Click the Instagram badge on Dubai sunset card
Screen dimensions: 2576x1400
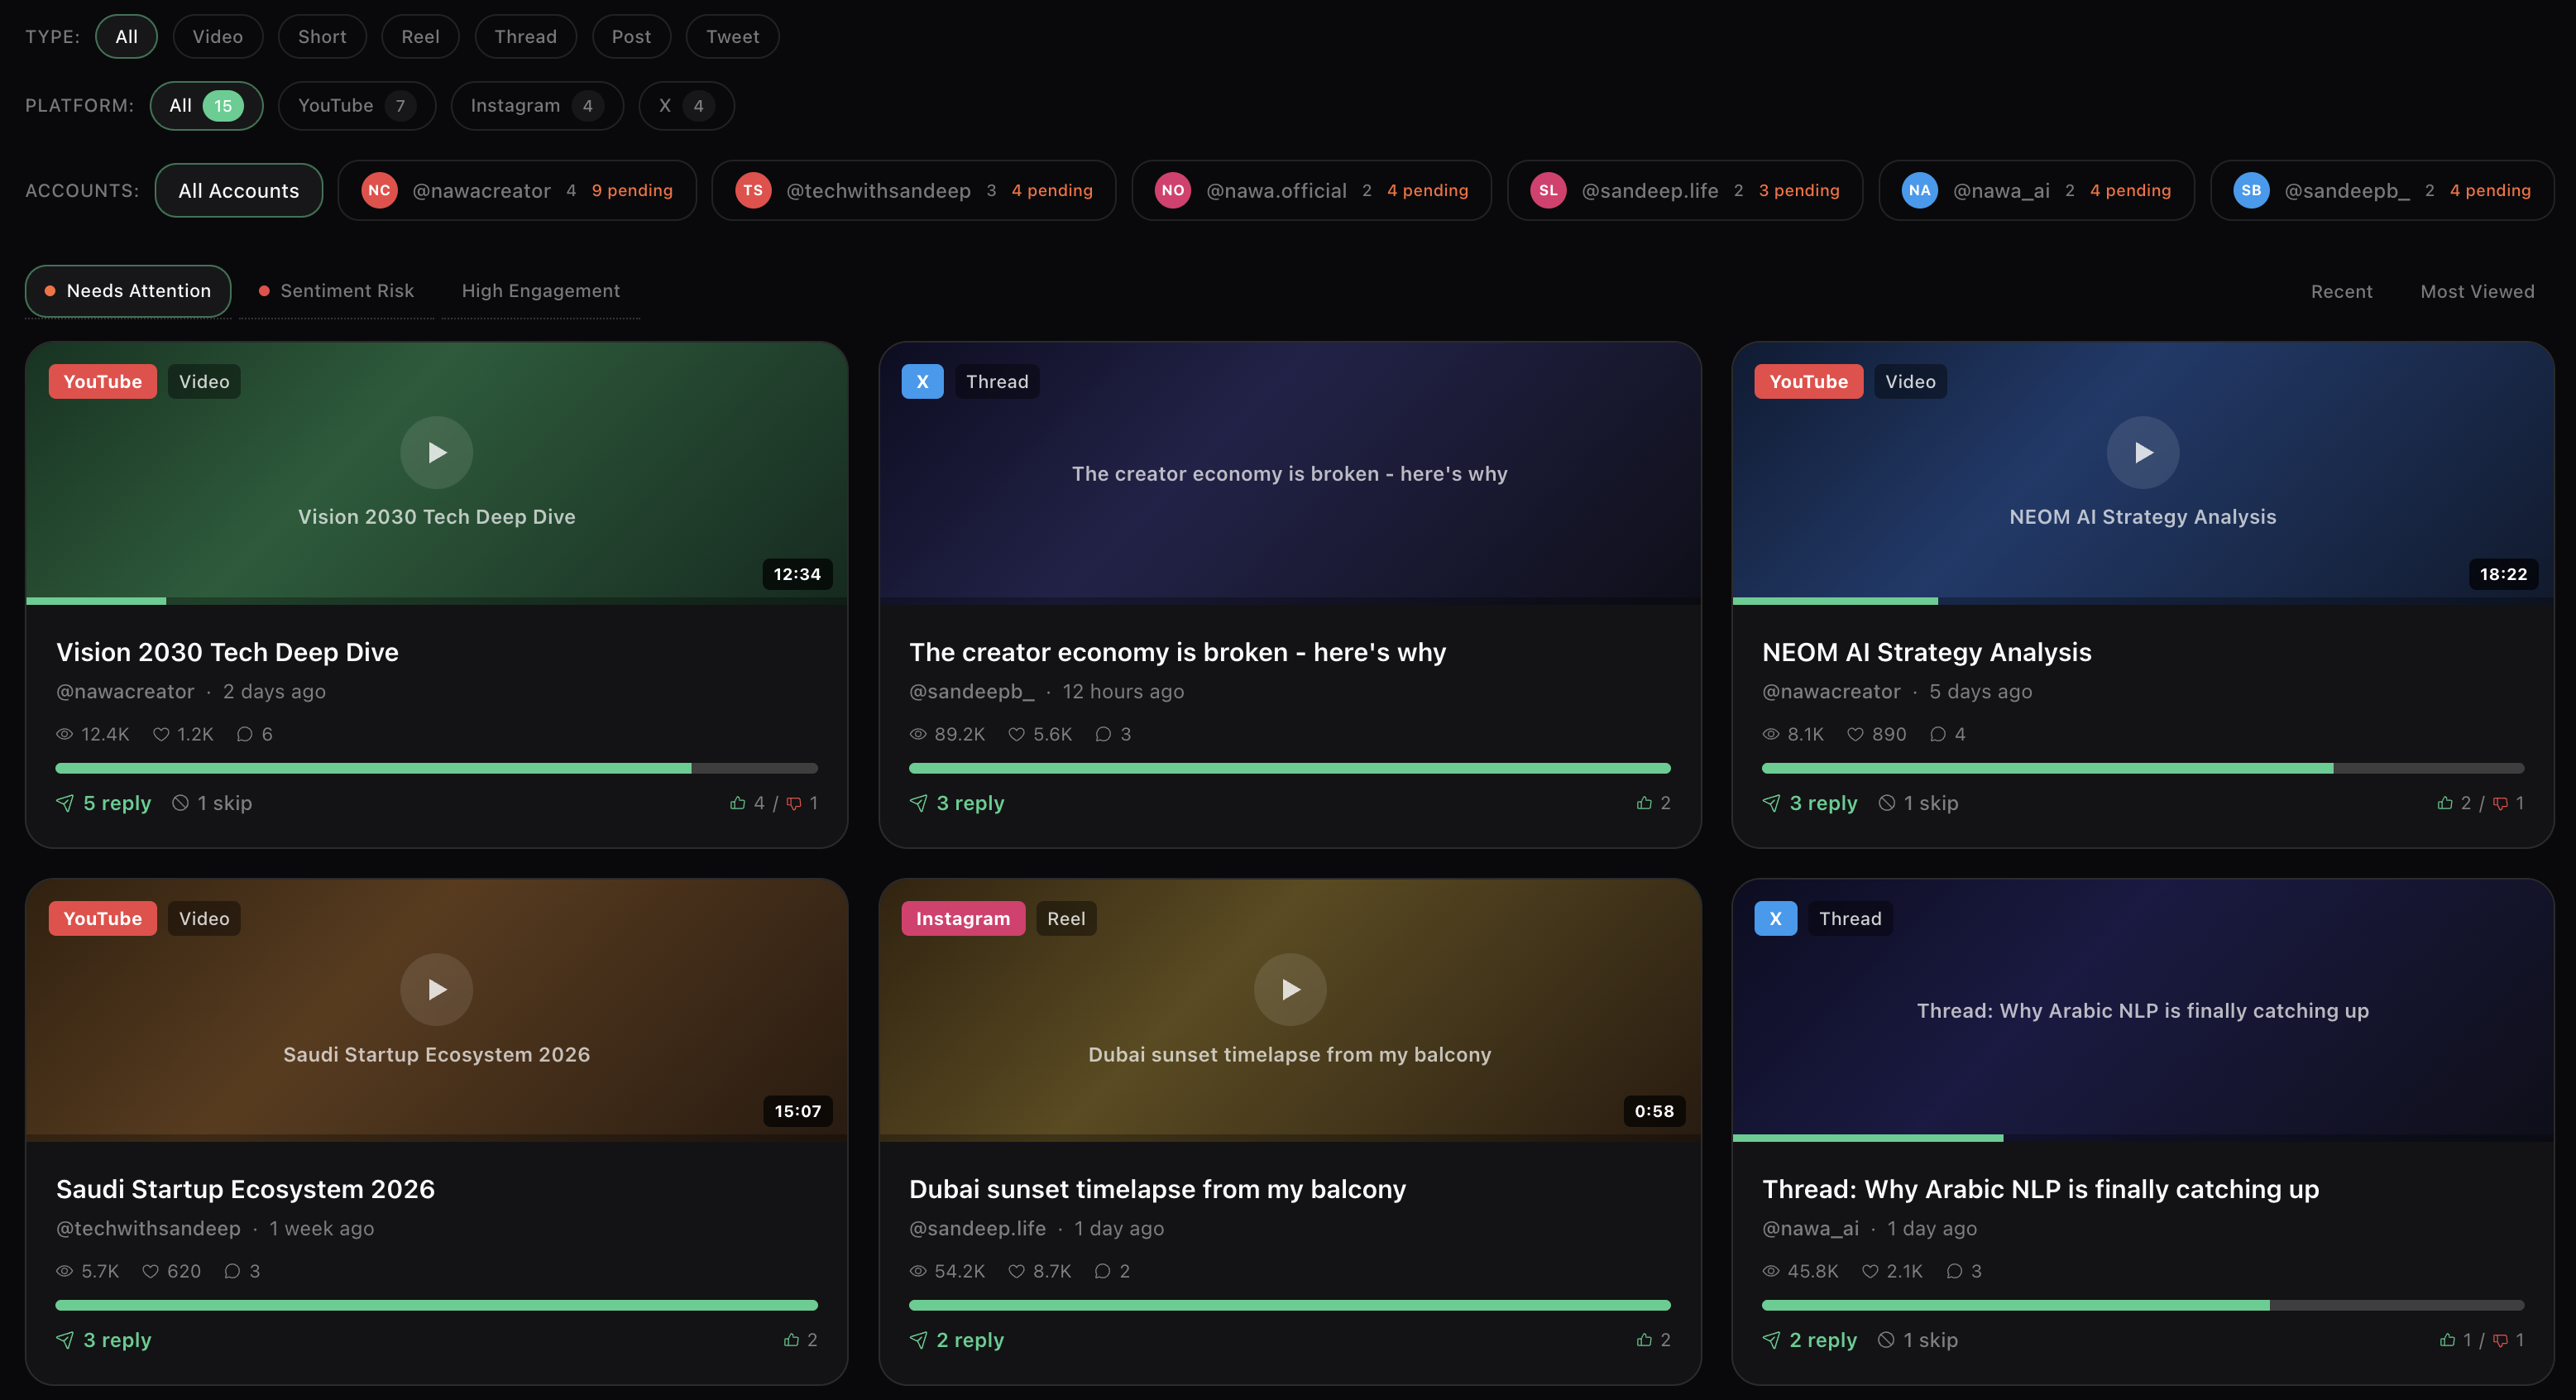click(x=963, y=918)
